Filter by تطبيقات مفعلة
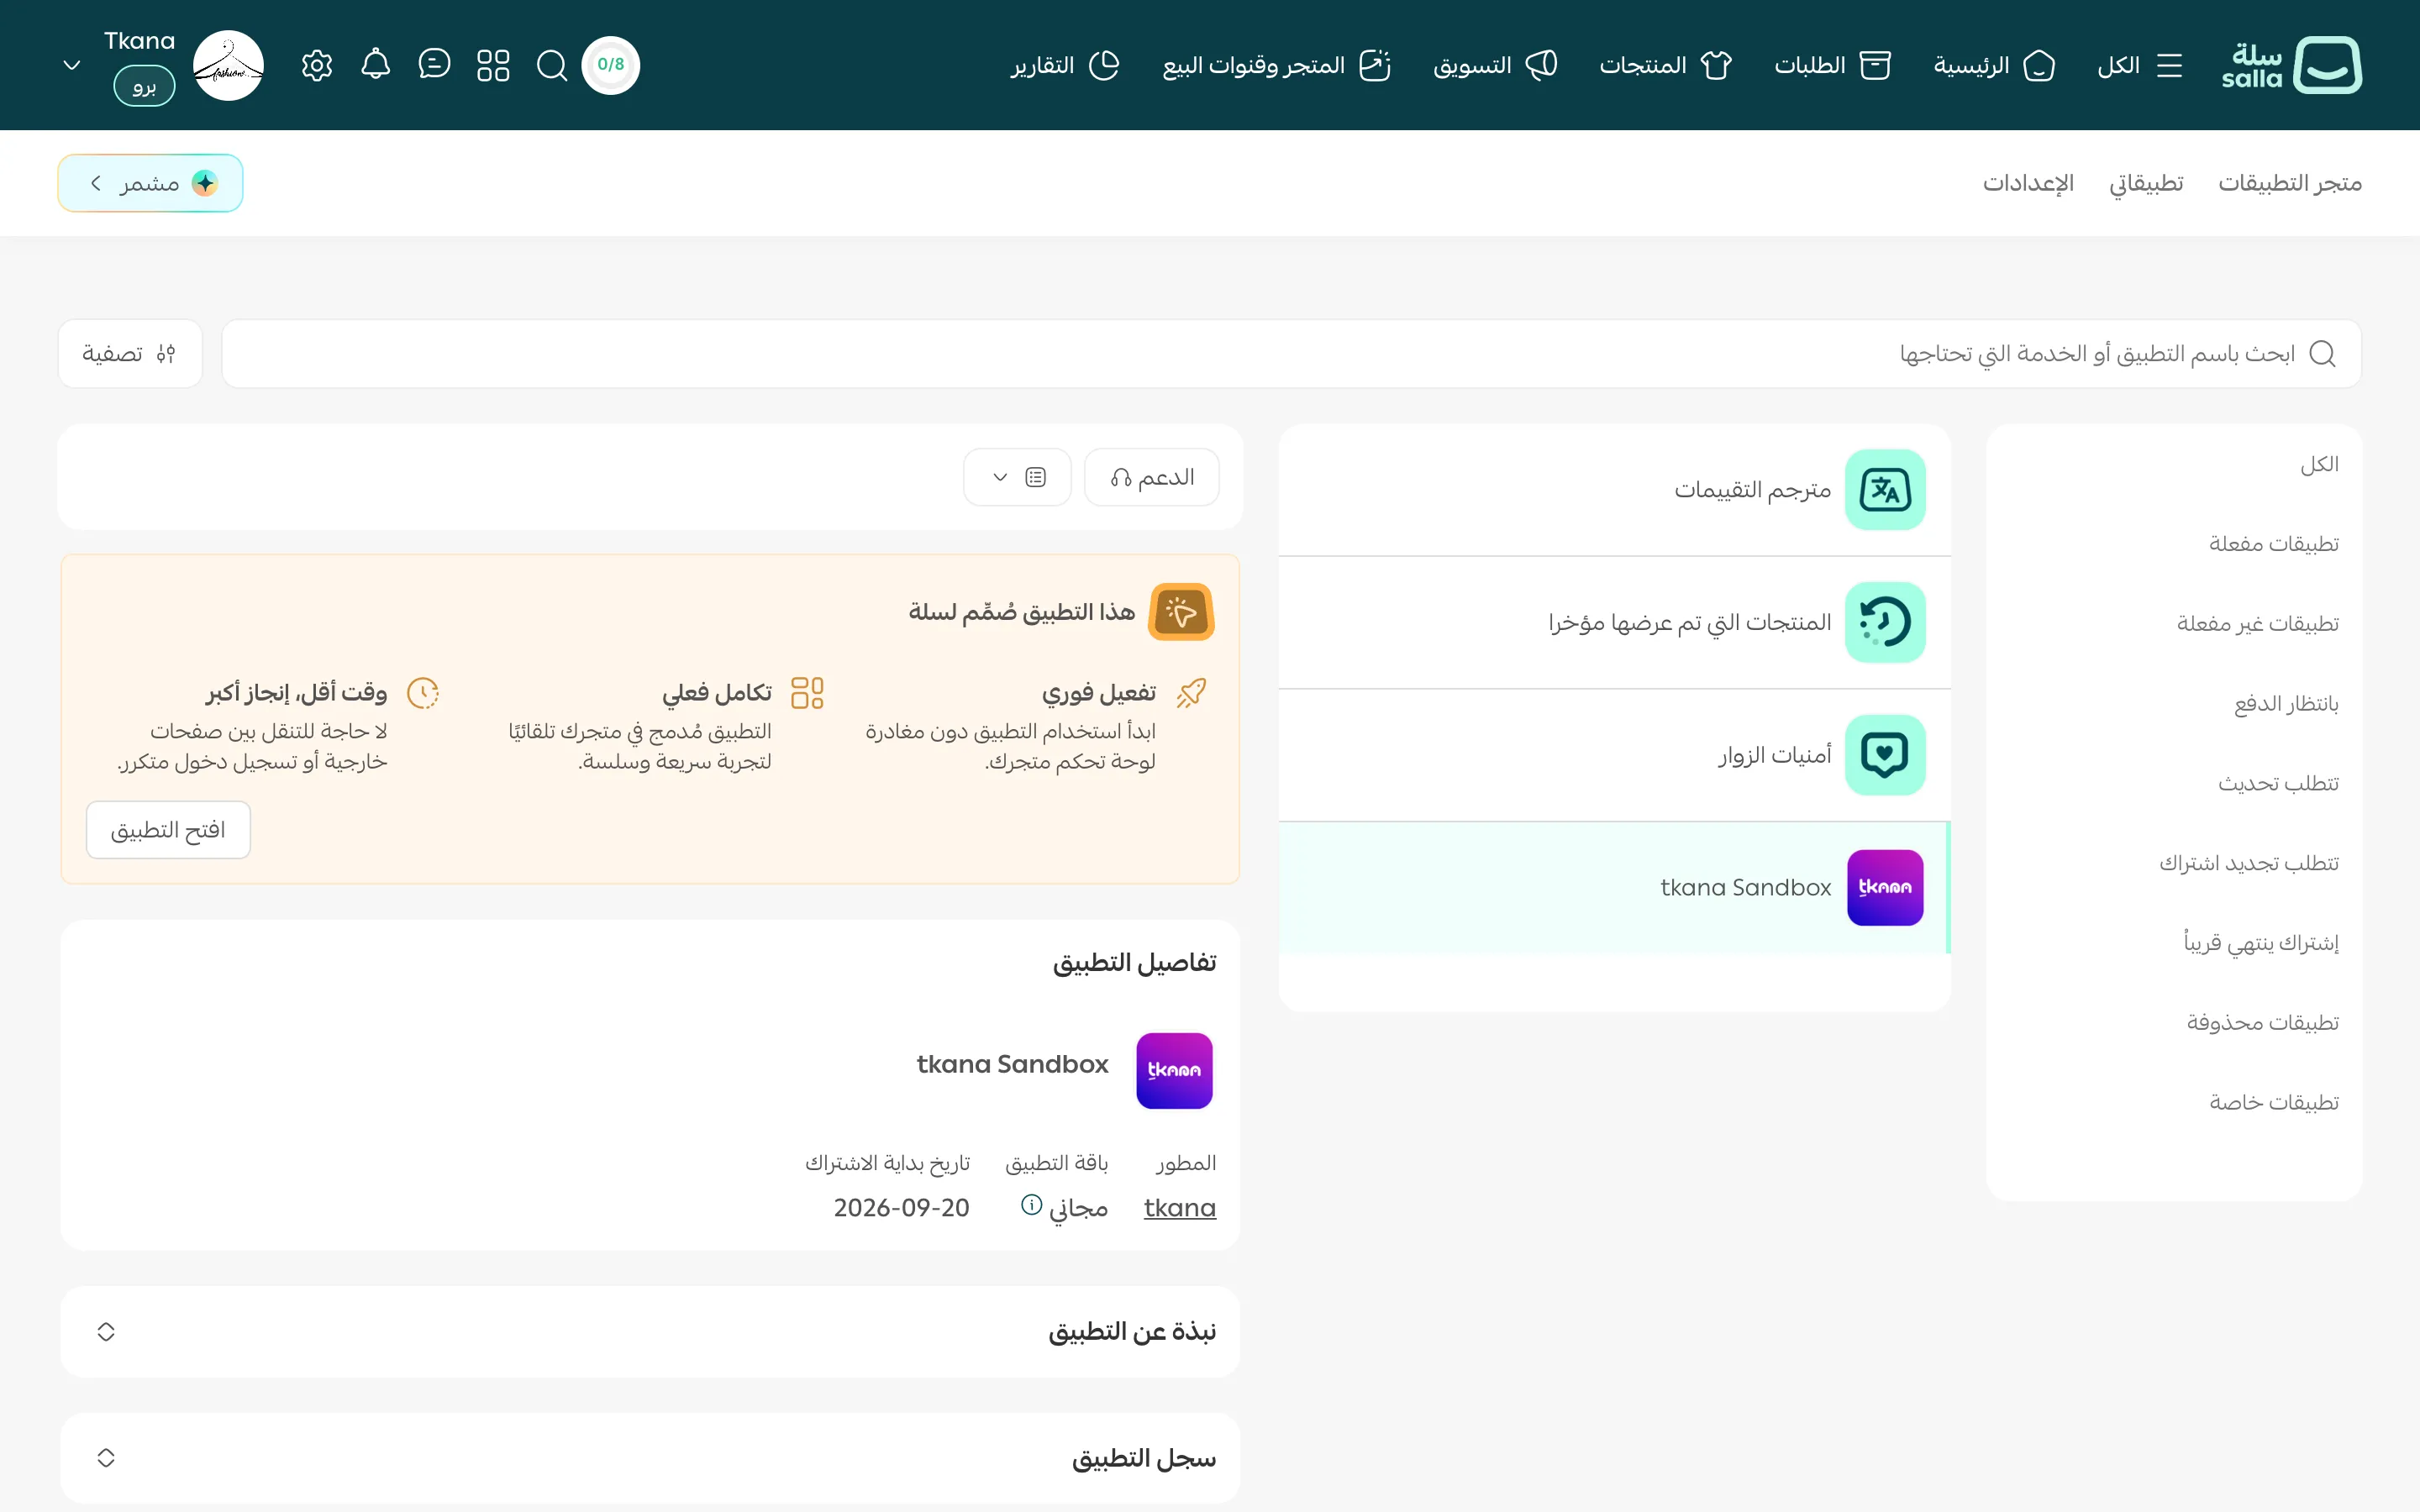Image resolution: width=2420 pixels, height=1512 pixels. pyautogui.click(x=2273, y=544)
